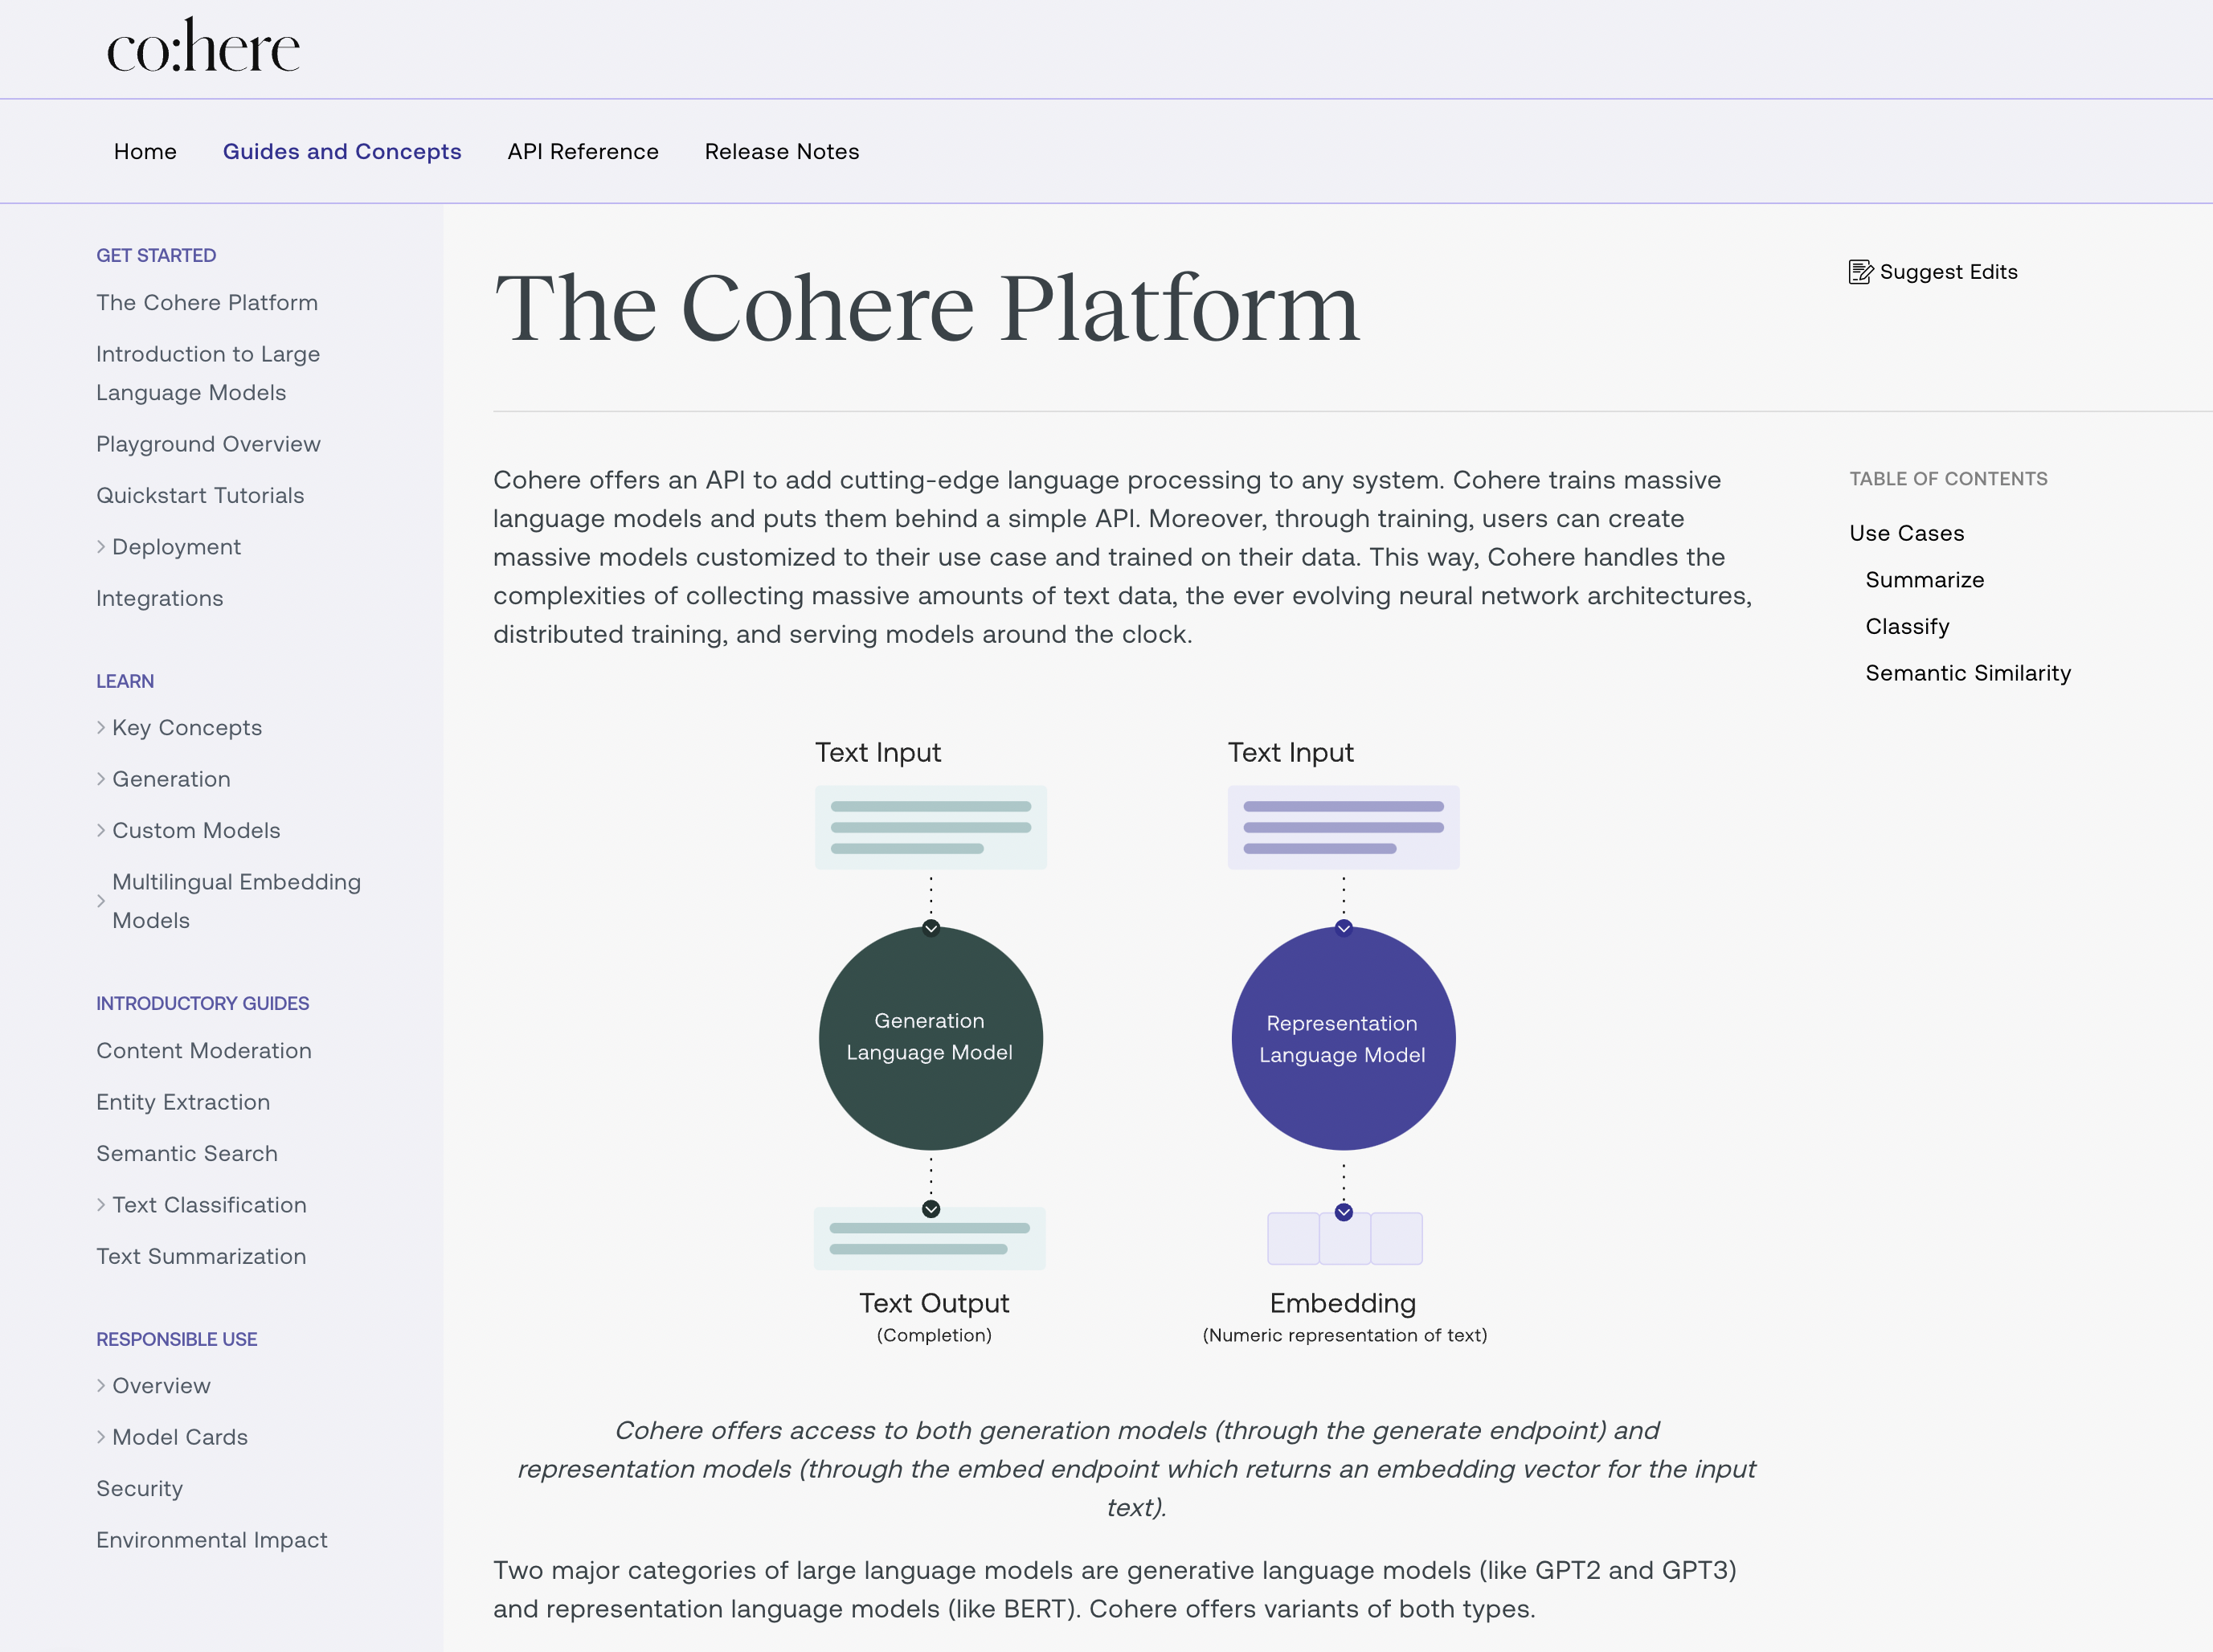Go to Release Notes tab
The height and width of the screenshot is (1652, 2213).
(782, 151)
